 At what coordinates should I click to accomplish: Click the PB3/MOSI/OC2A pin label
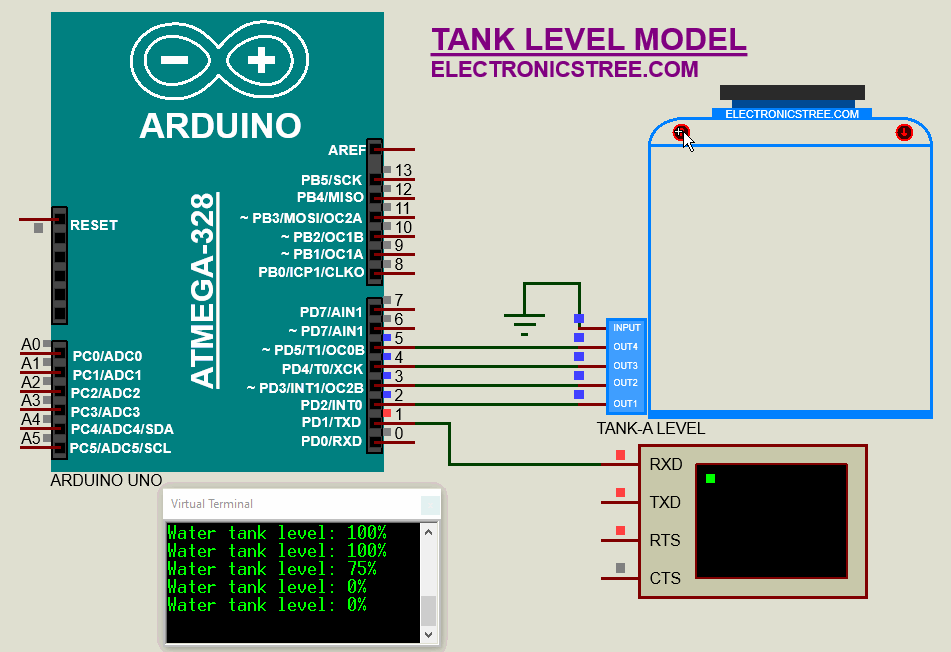[x=301, y=218]
